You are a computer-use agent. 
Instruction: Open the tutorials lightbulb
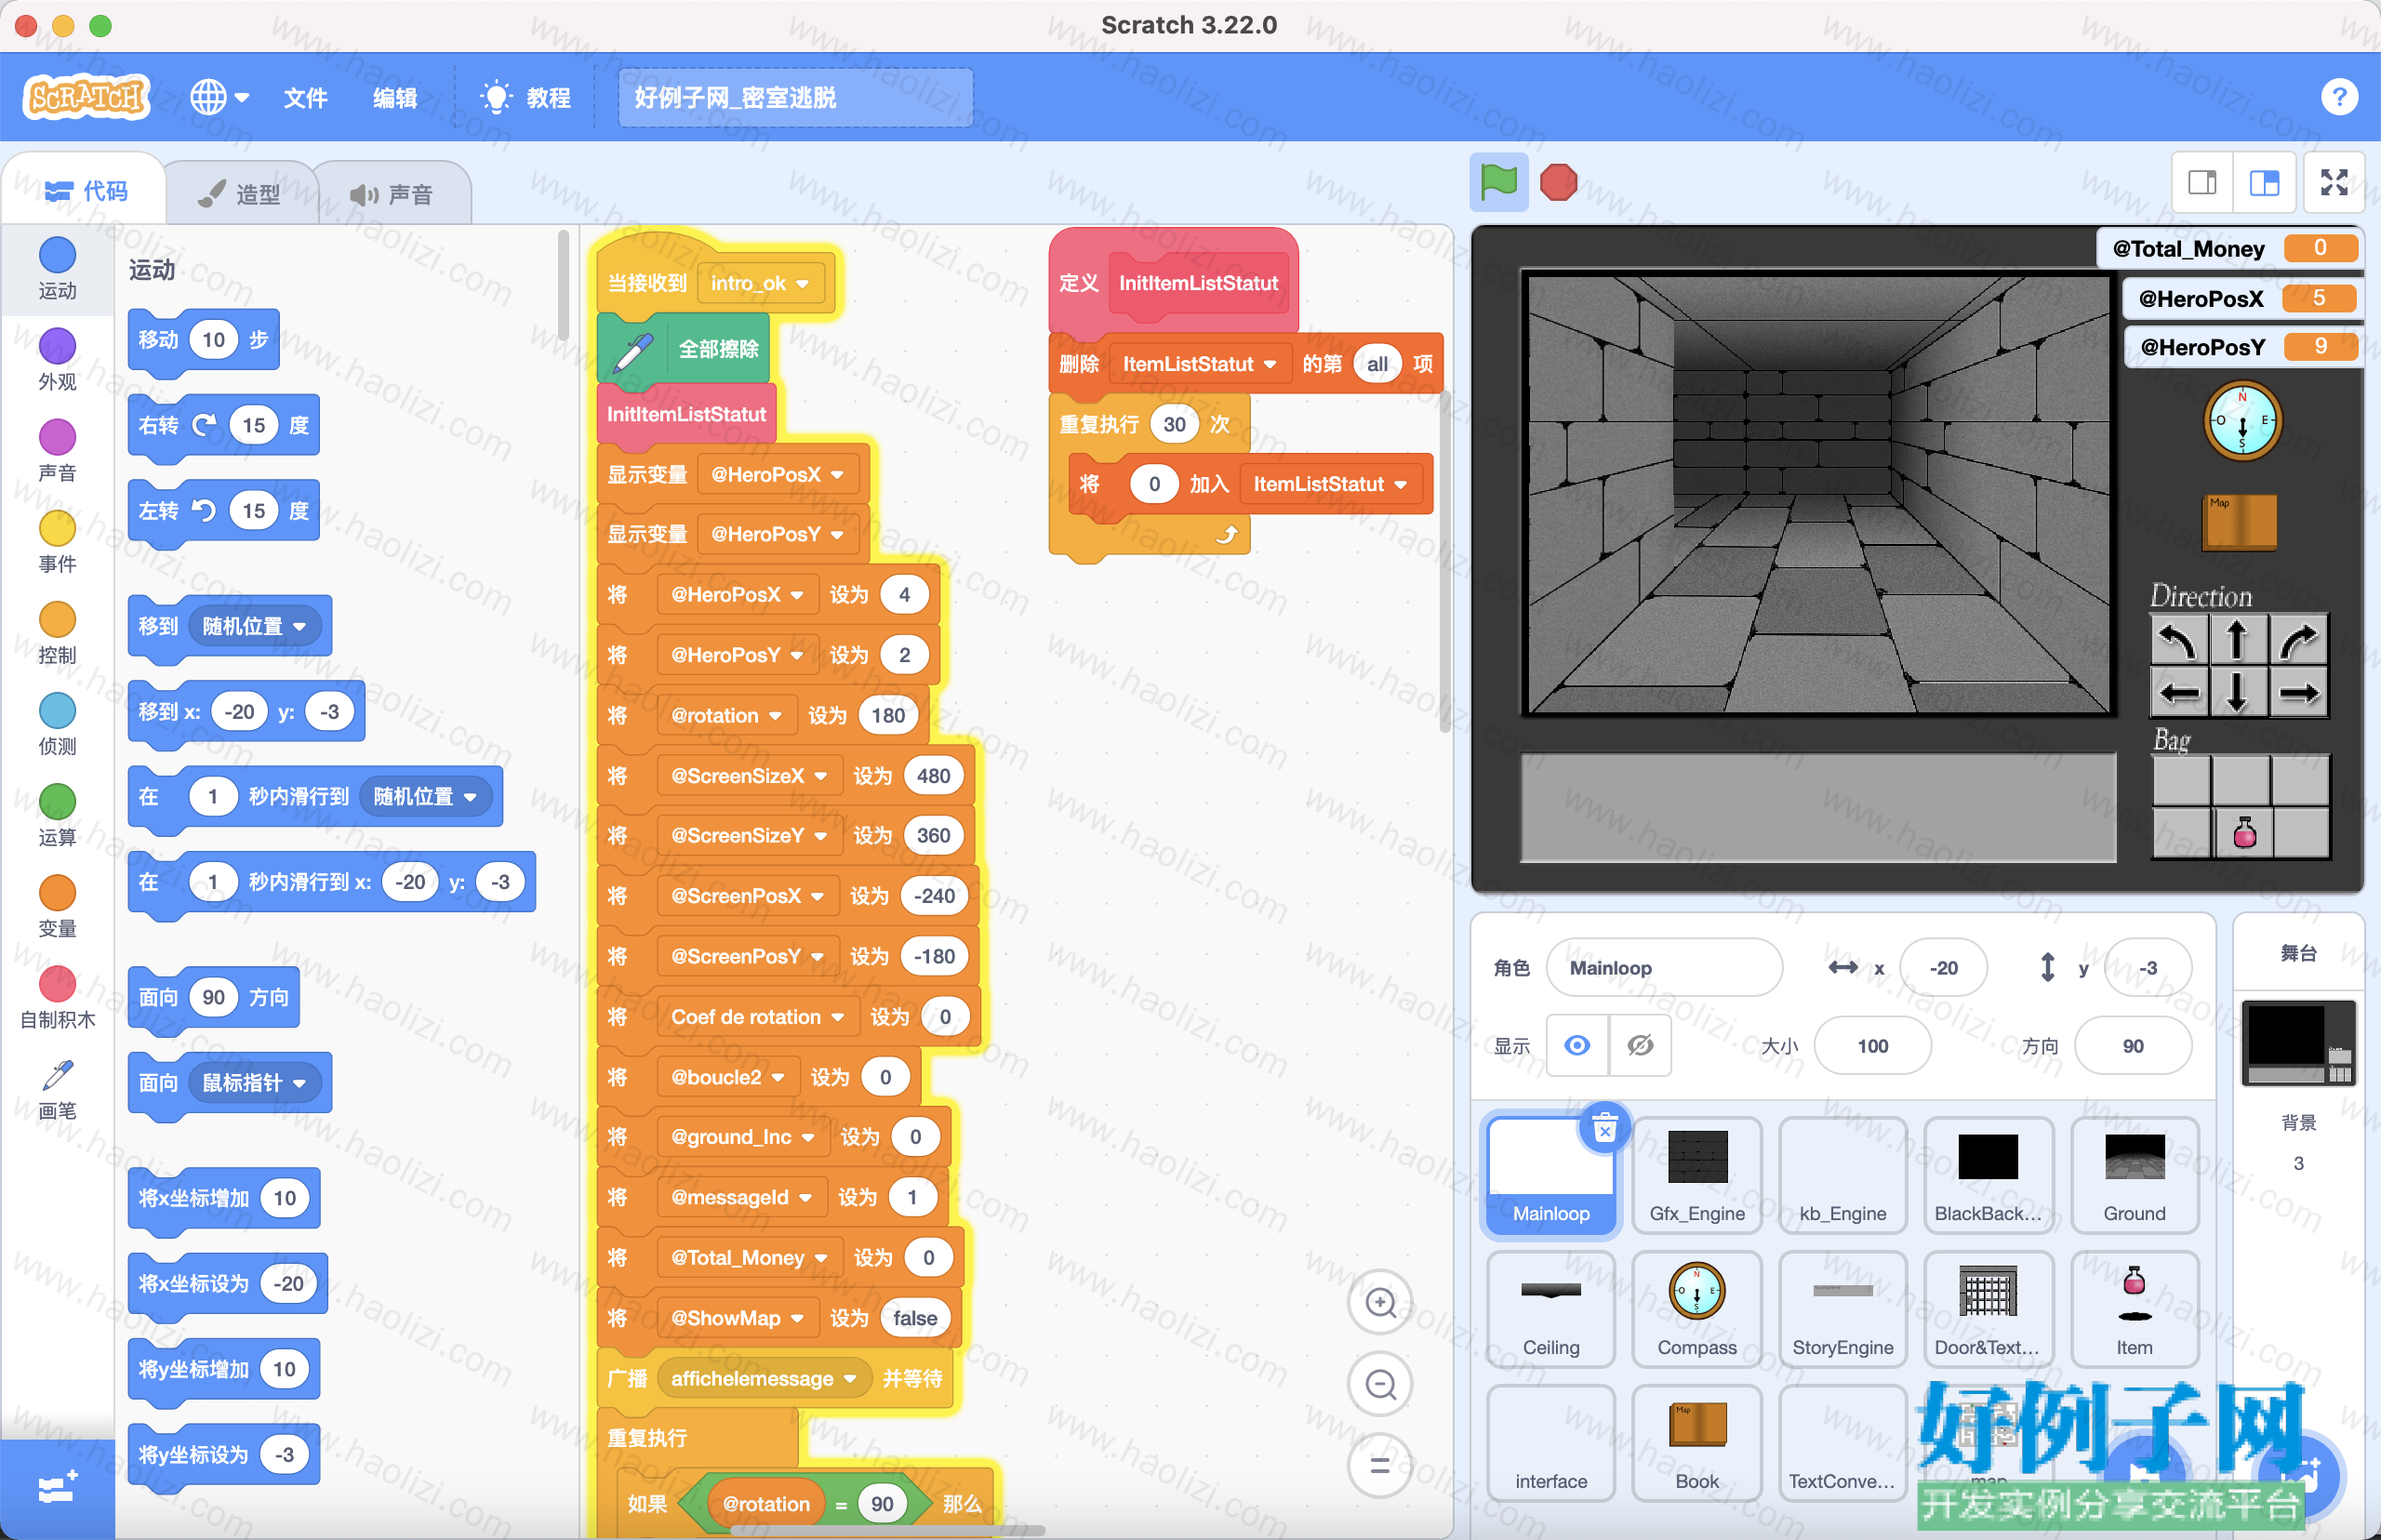(x=495, y=97)
